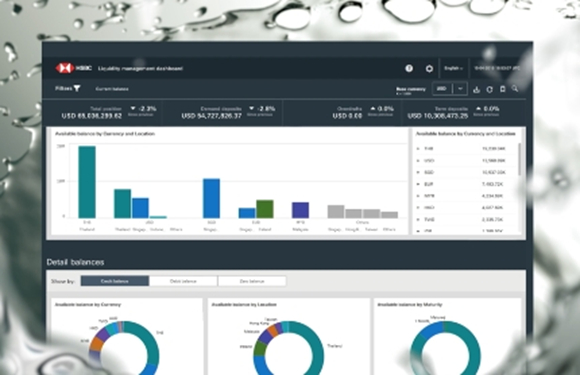Expand the TWD row in currency list
Screen dimensions: 580x375
(418, 220)
